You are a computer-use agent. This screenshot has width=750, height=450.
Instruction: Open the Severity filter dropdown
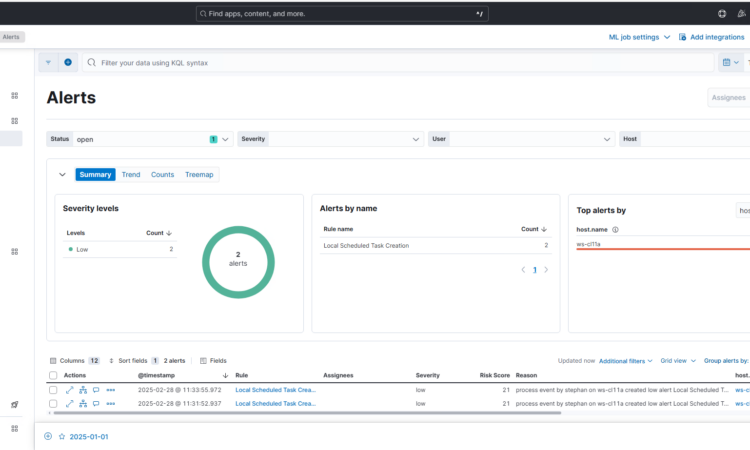(331, 139)
